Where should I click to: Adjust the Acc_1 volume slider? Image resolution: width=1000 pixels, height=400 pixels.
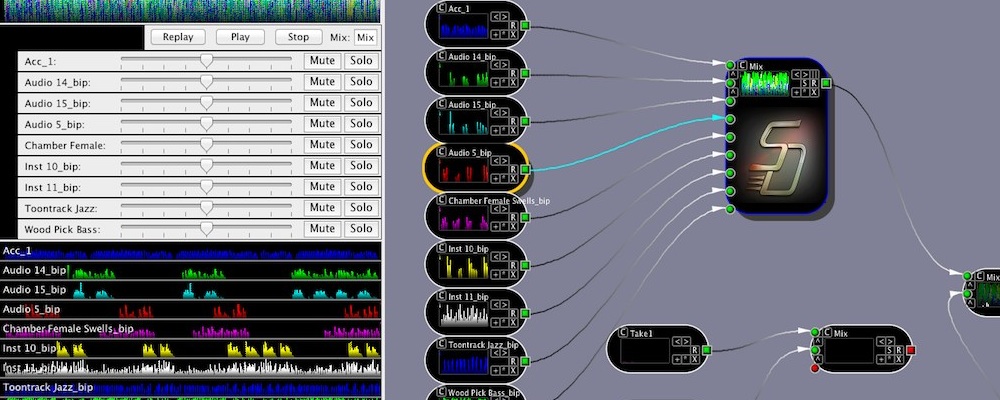(x=206, y=61)
